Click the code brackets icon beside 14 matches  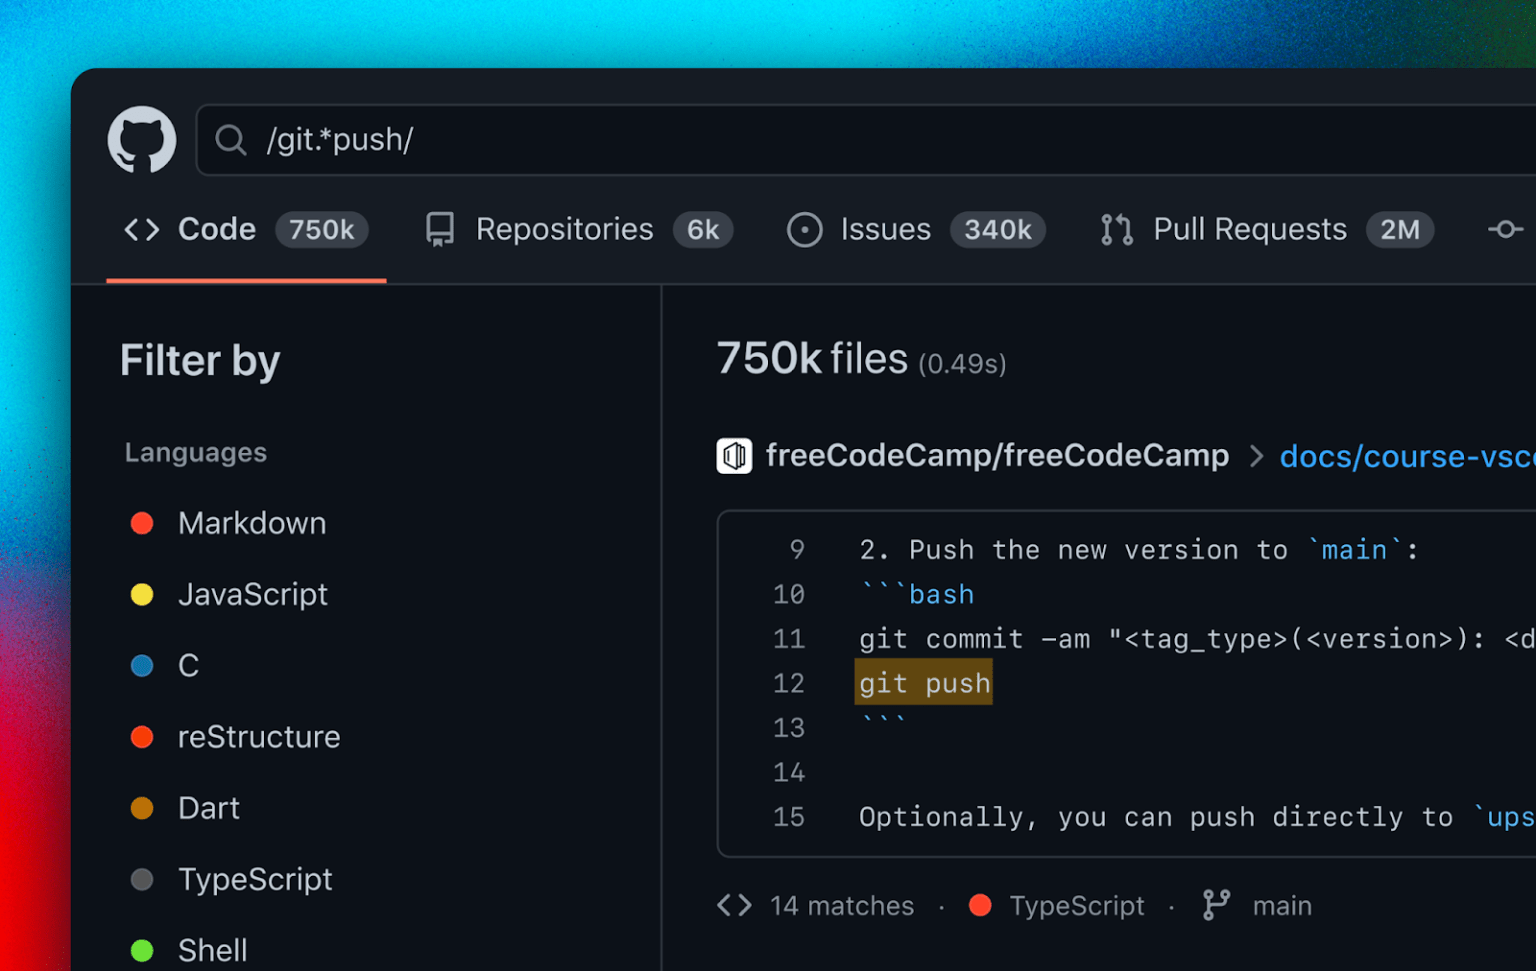coord(733,904)
